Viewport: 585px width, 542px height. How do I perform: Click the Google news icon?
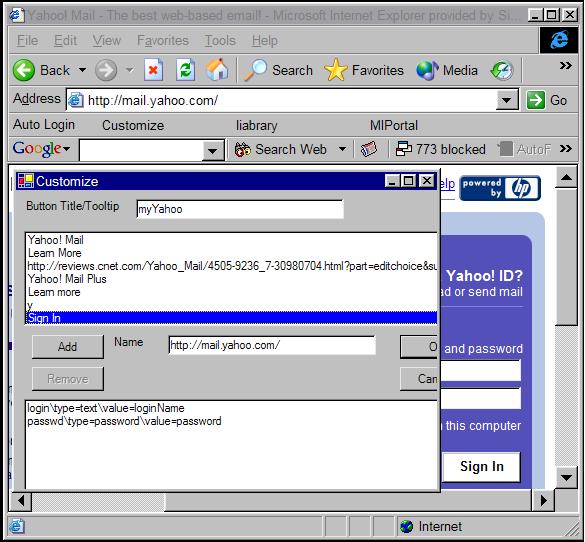tap(369, 149)
